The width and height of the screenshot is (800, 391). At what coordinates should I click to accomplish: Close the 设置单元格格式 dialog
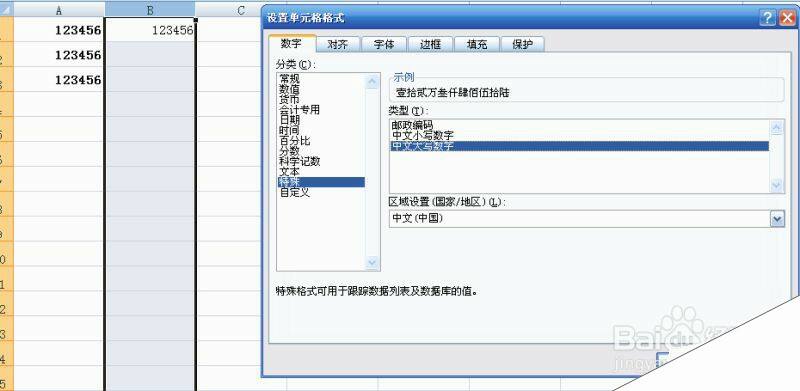click(x=786, y=18)
